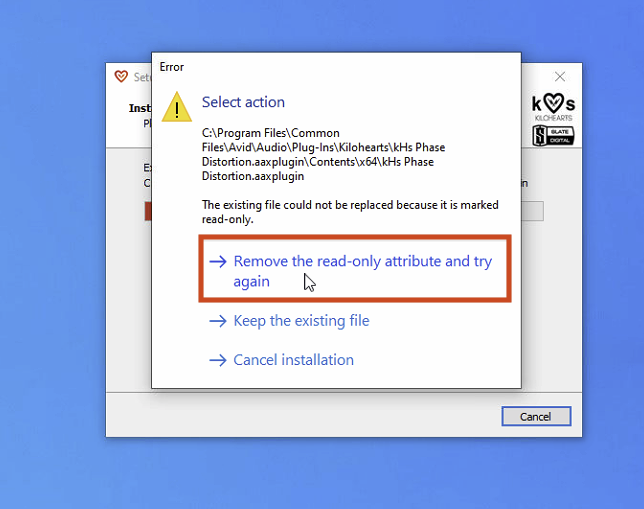Click the 'Select action' heading

coord(243,102)
